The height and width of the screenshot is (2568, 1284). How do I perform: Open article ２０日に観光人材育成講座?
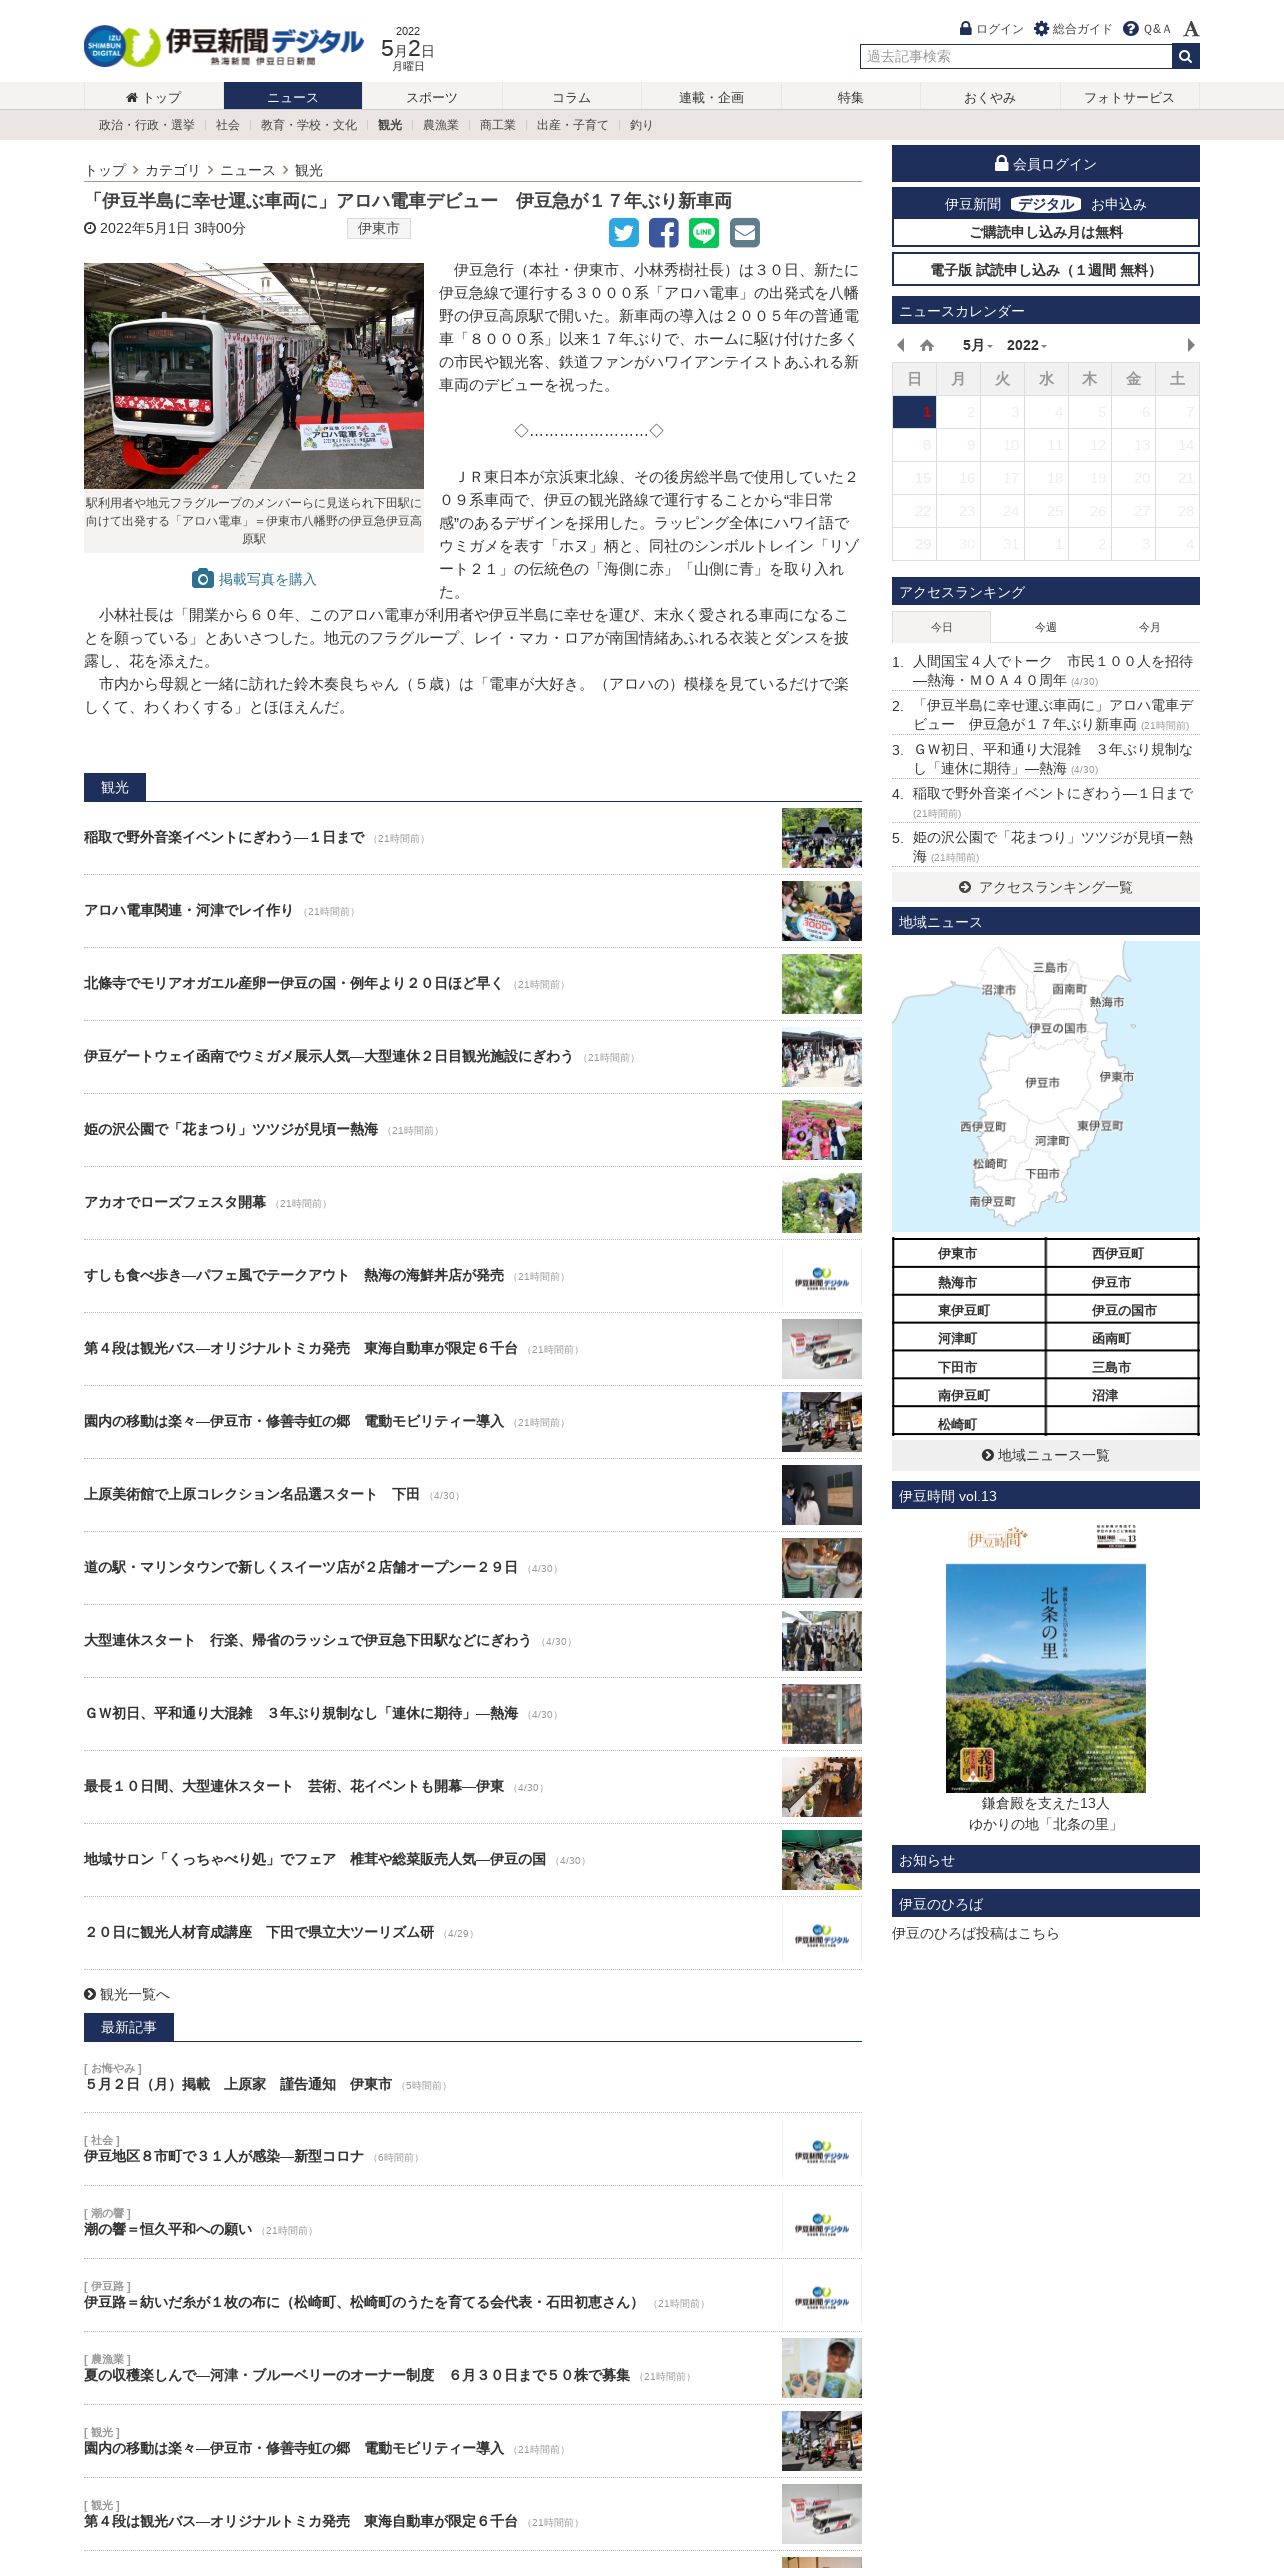click(x=259, y=1932)
